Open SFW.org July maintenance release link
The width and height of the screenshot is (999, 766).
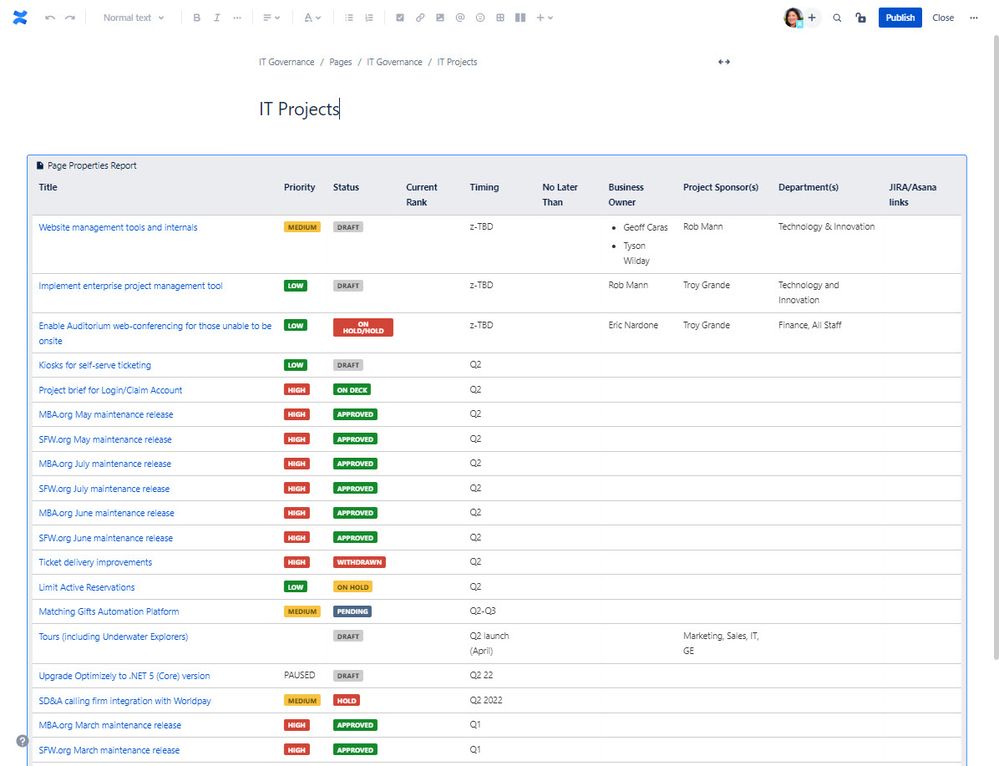[x=104, y=489]
